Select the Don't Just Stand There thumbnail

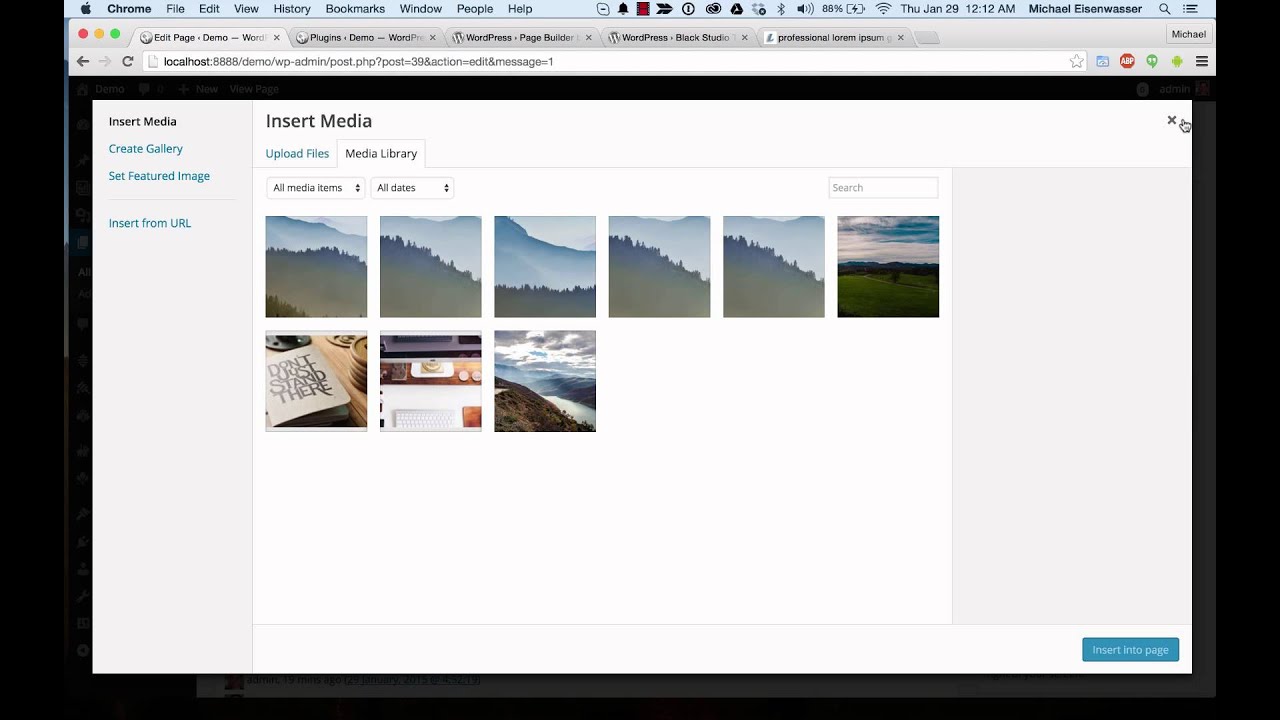316,381
